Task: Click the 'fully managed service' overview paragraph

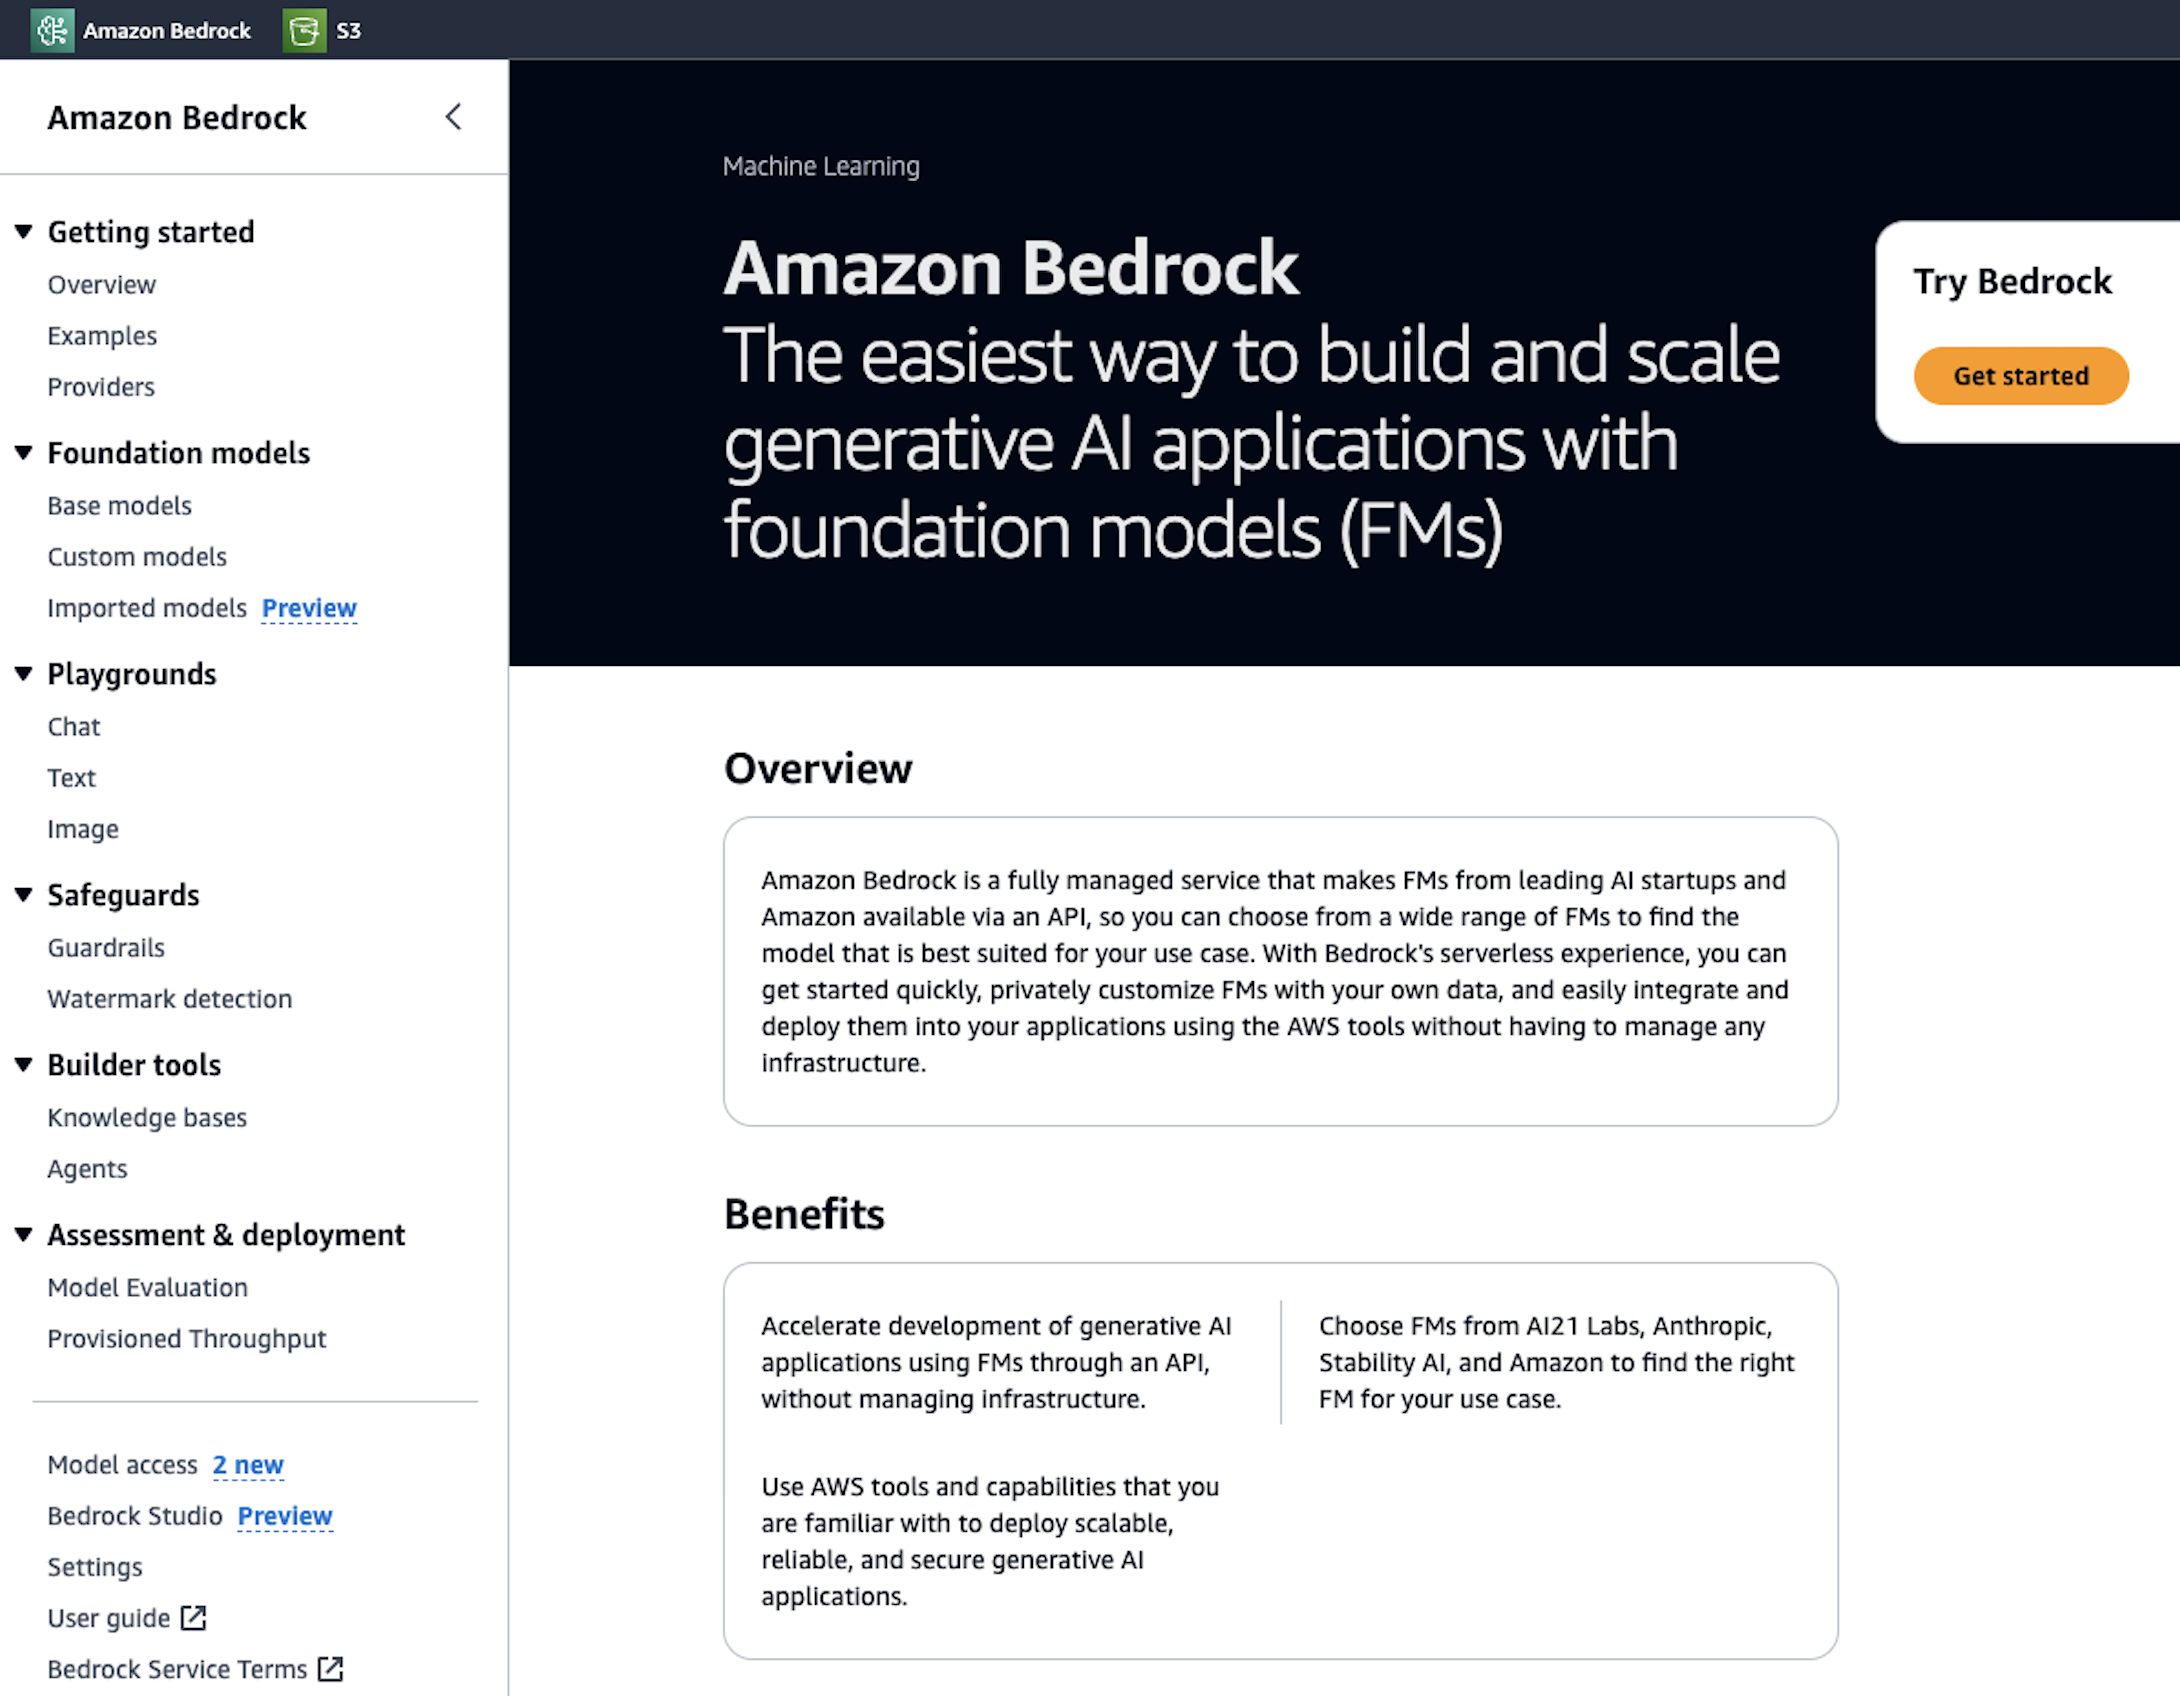Action: [x=1275, y=971]
